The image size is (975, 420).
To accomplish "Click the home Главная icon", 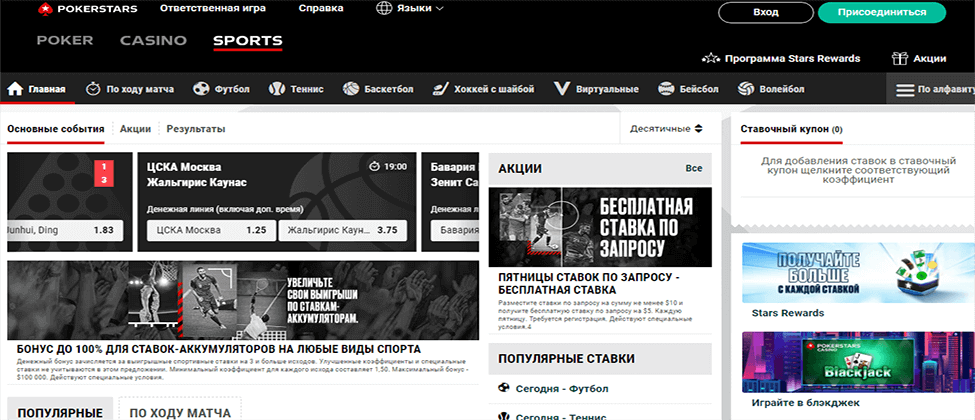I will (16, 89).
